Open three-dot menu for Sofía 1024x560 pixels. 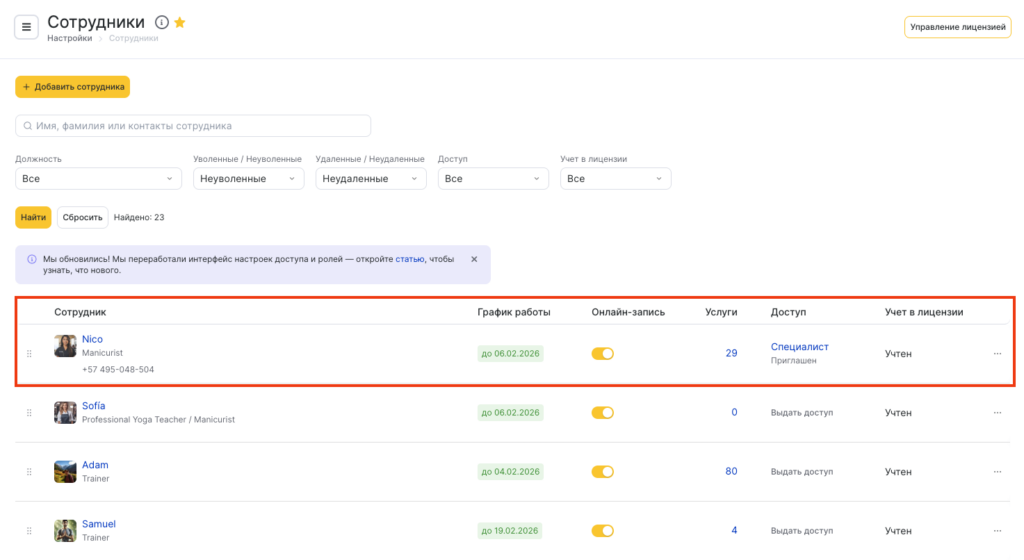pyautogui.click(x=997, y=413)
